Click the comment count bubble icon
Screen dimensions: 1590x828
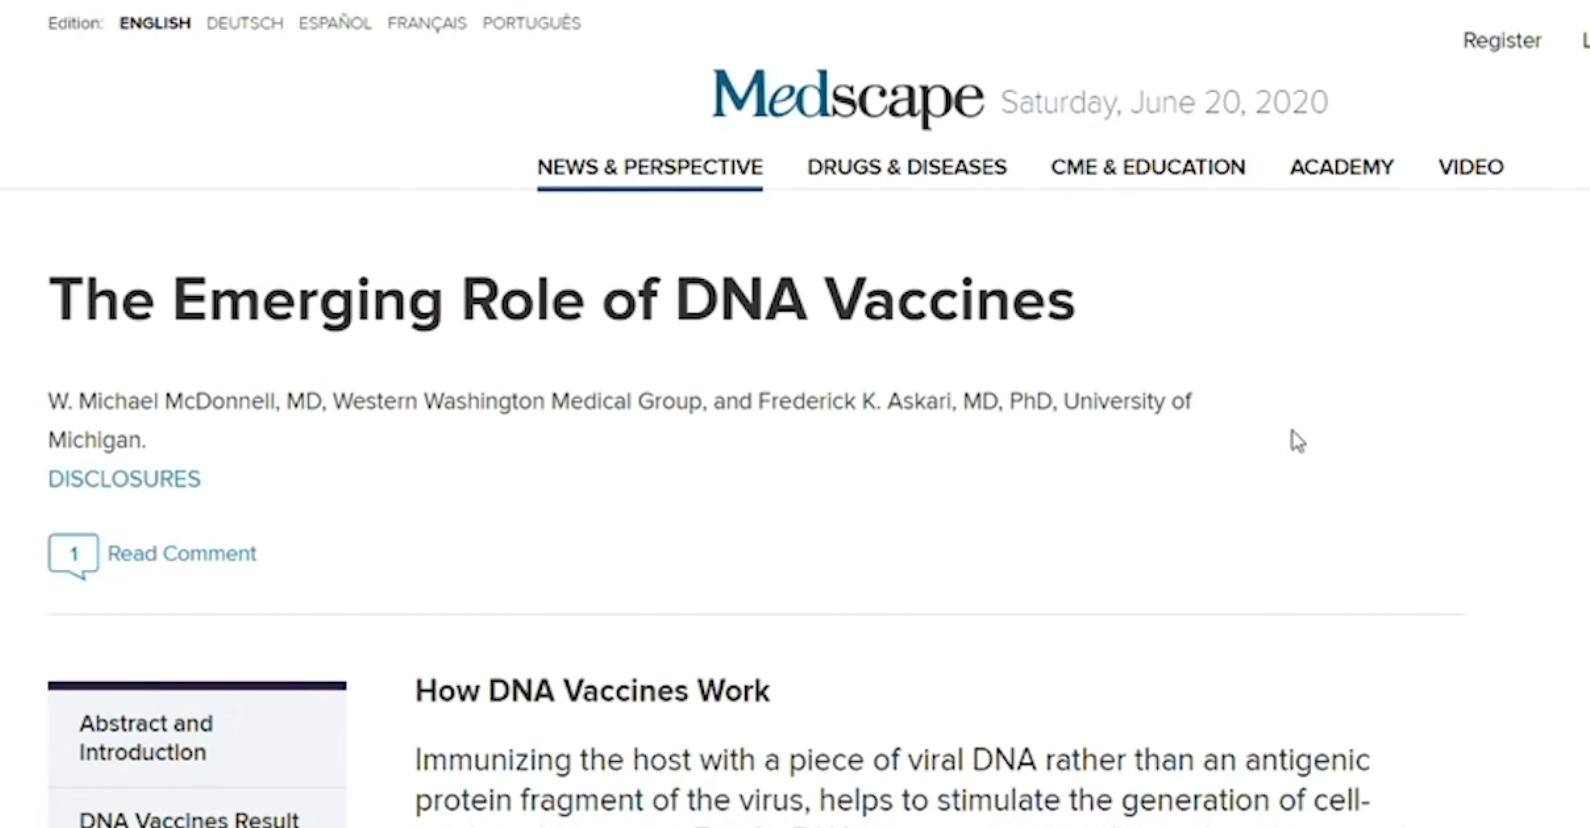coord(73,555)
